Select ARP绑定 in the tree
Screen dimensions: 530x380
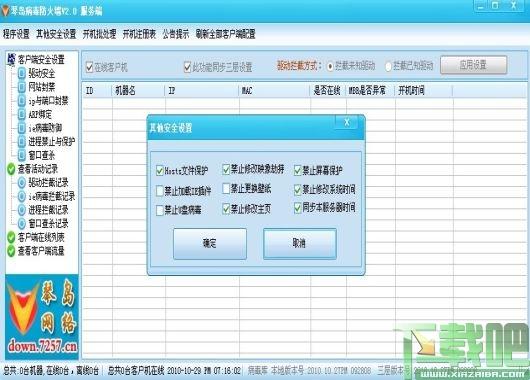point(40,114)
